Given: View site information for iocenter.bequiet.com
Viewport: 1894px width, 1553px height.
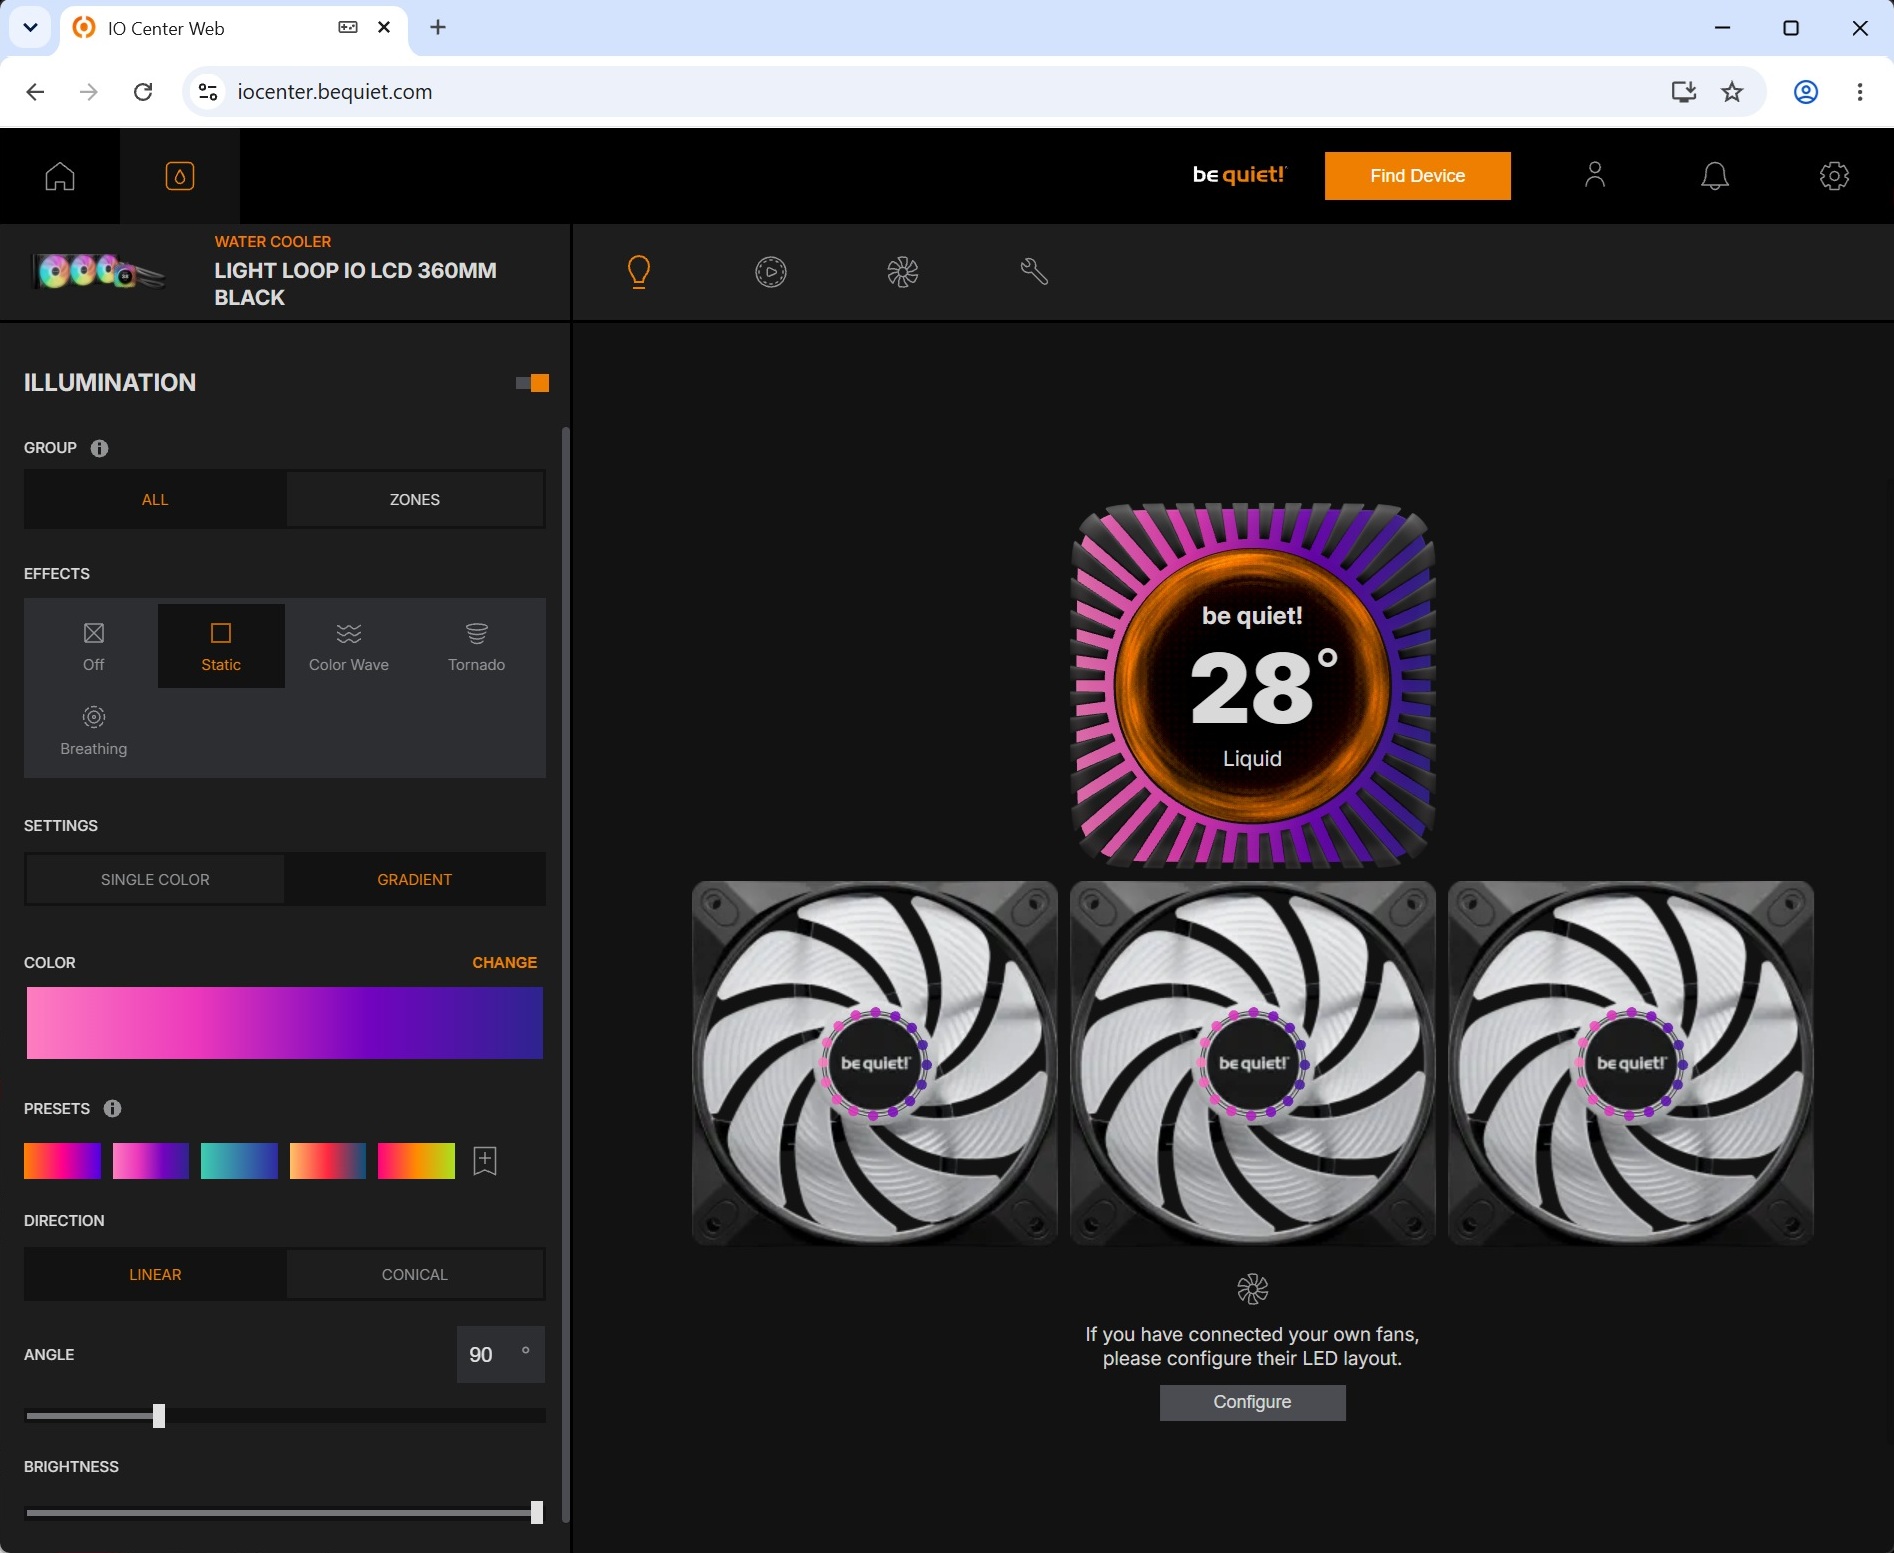Looking at the screenshot, I should click(208, 92).
